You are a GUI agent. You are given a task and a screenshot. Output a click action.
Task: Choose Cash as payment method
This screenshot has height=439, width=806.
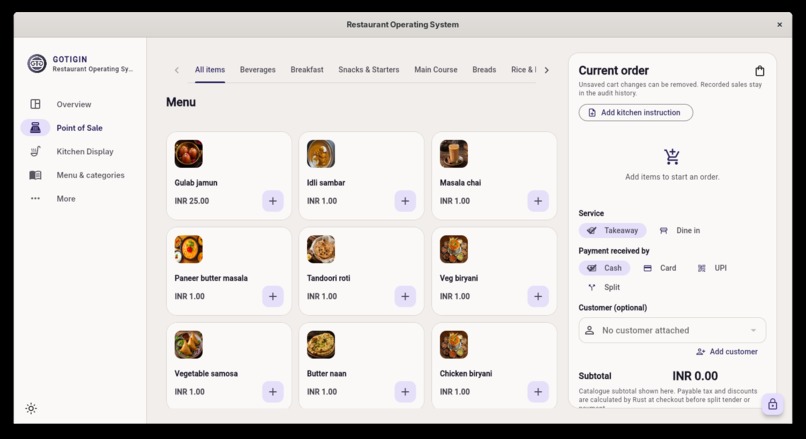(604, 268)
